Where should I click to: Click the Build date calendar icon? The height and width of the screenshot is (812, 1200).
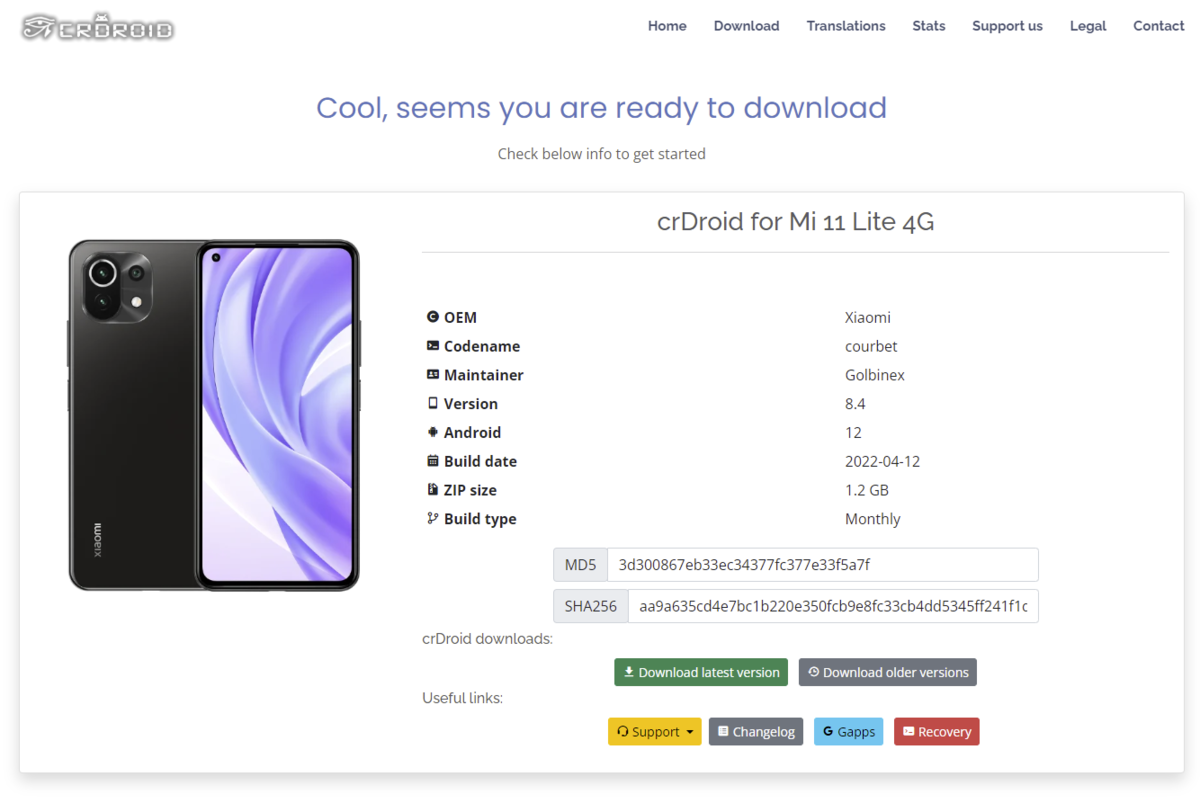[x=433, y=461]
